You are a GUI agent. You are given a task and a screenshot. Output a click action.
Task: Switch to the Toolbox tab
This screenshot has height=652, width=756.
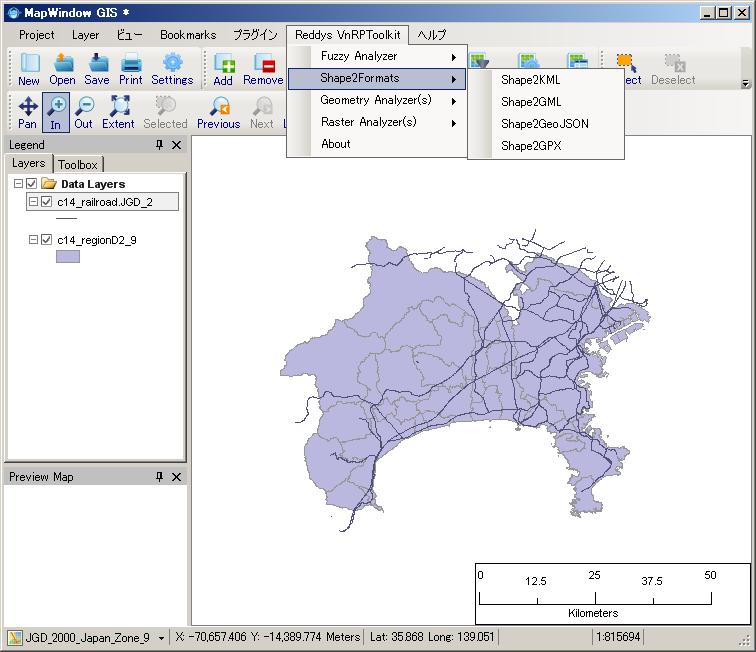tap(78, 164)
